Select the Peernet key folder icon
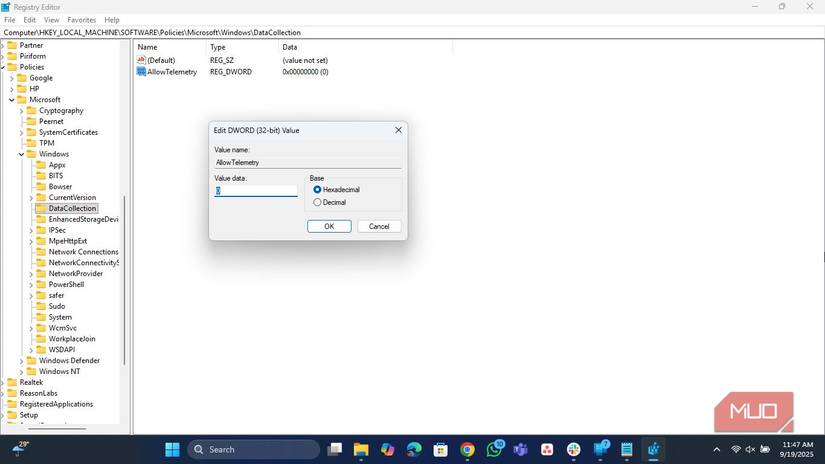 click(x=32, y=122)
